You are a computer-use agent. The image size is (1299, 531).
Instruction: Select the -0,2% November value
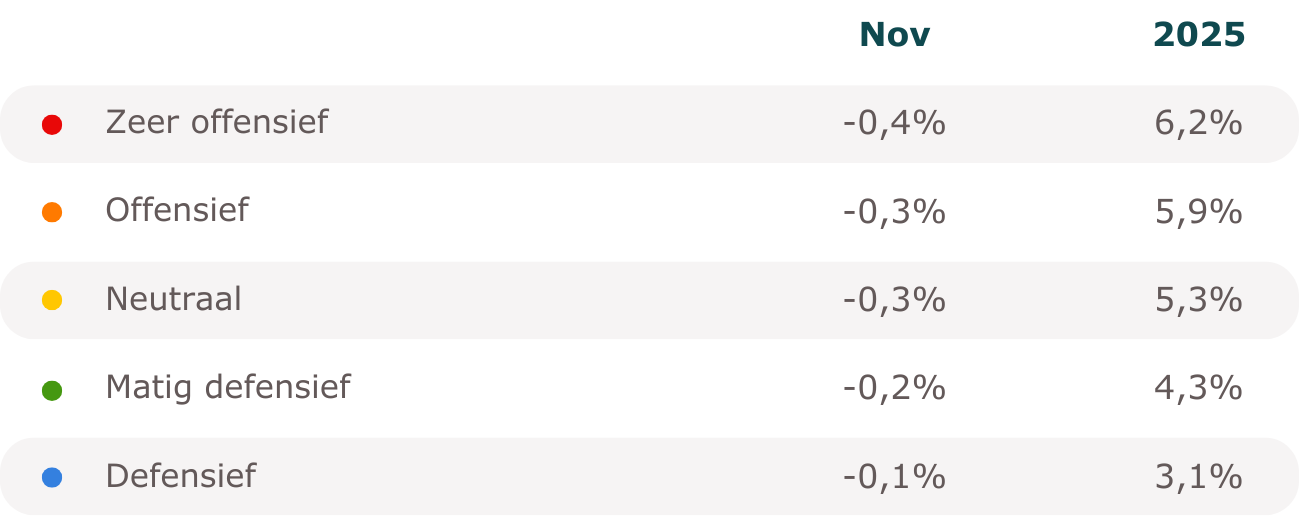(894, 387)
